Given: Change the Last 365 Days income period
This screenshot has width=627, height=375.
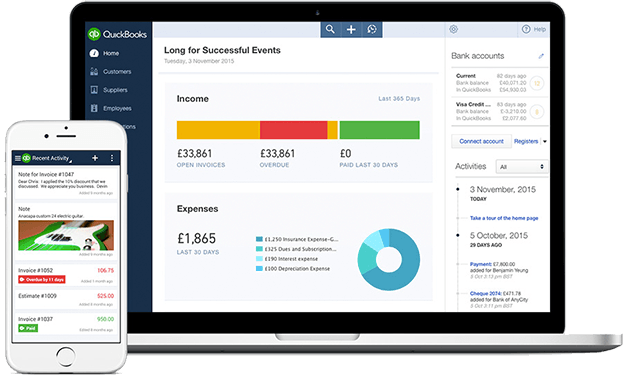Looking at the screenshot, I should pos(399,98).
